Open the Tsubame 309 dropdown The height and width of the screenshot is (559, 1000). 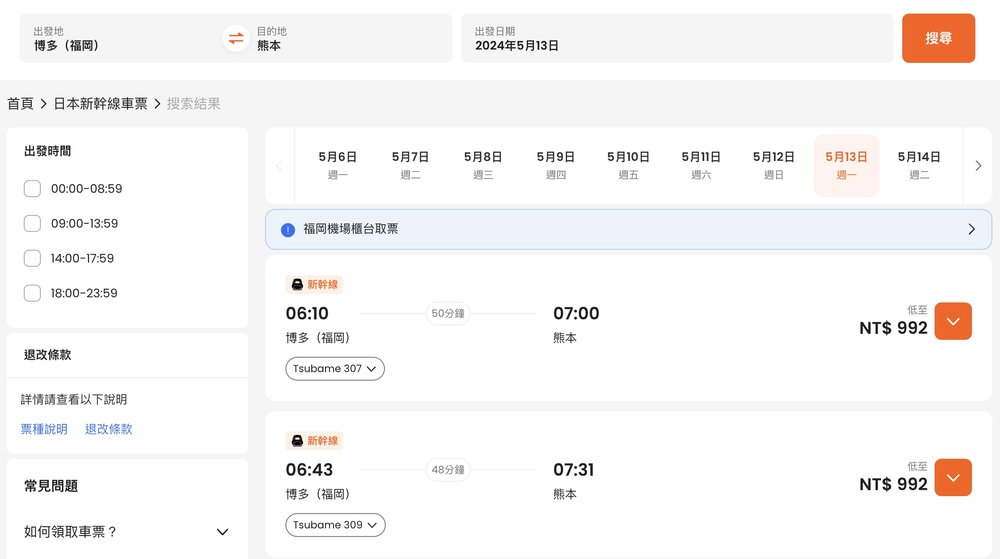(x=335, y=525)
